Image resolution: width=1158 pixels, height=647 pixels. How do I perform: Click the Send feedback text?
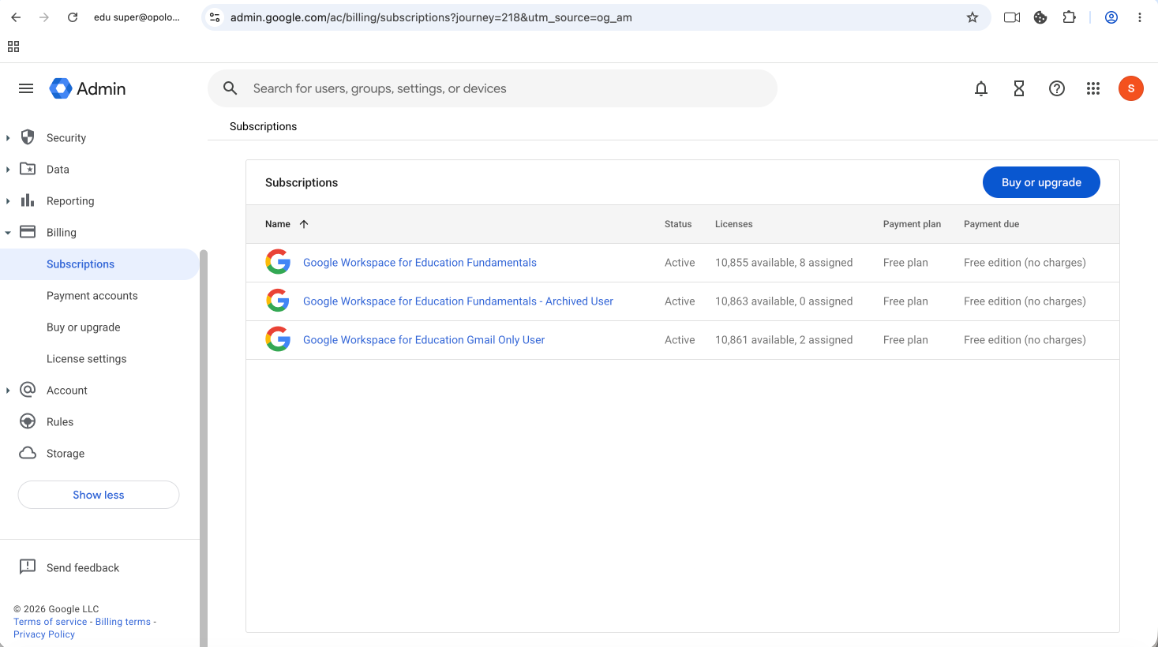coord(82,568)
